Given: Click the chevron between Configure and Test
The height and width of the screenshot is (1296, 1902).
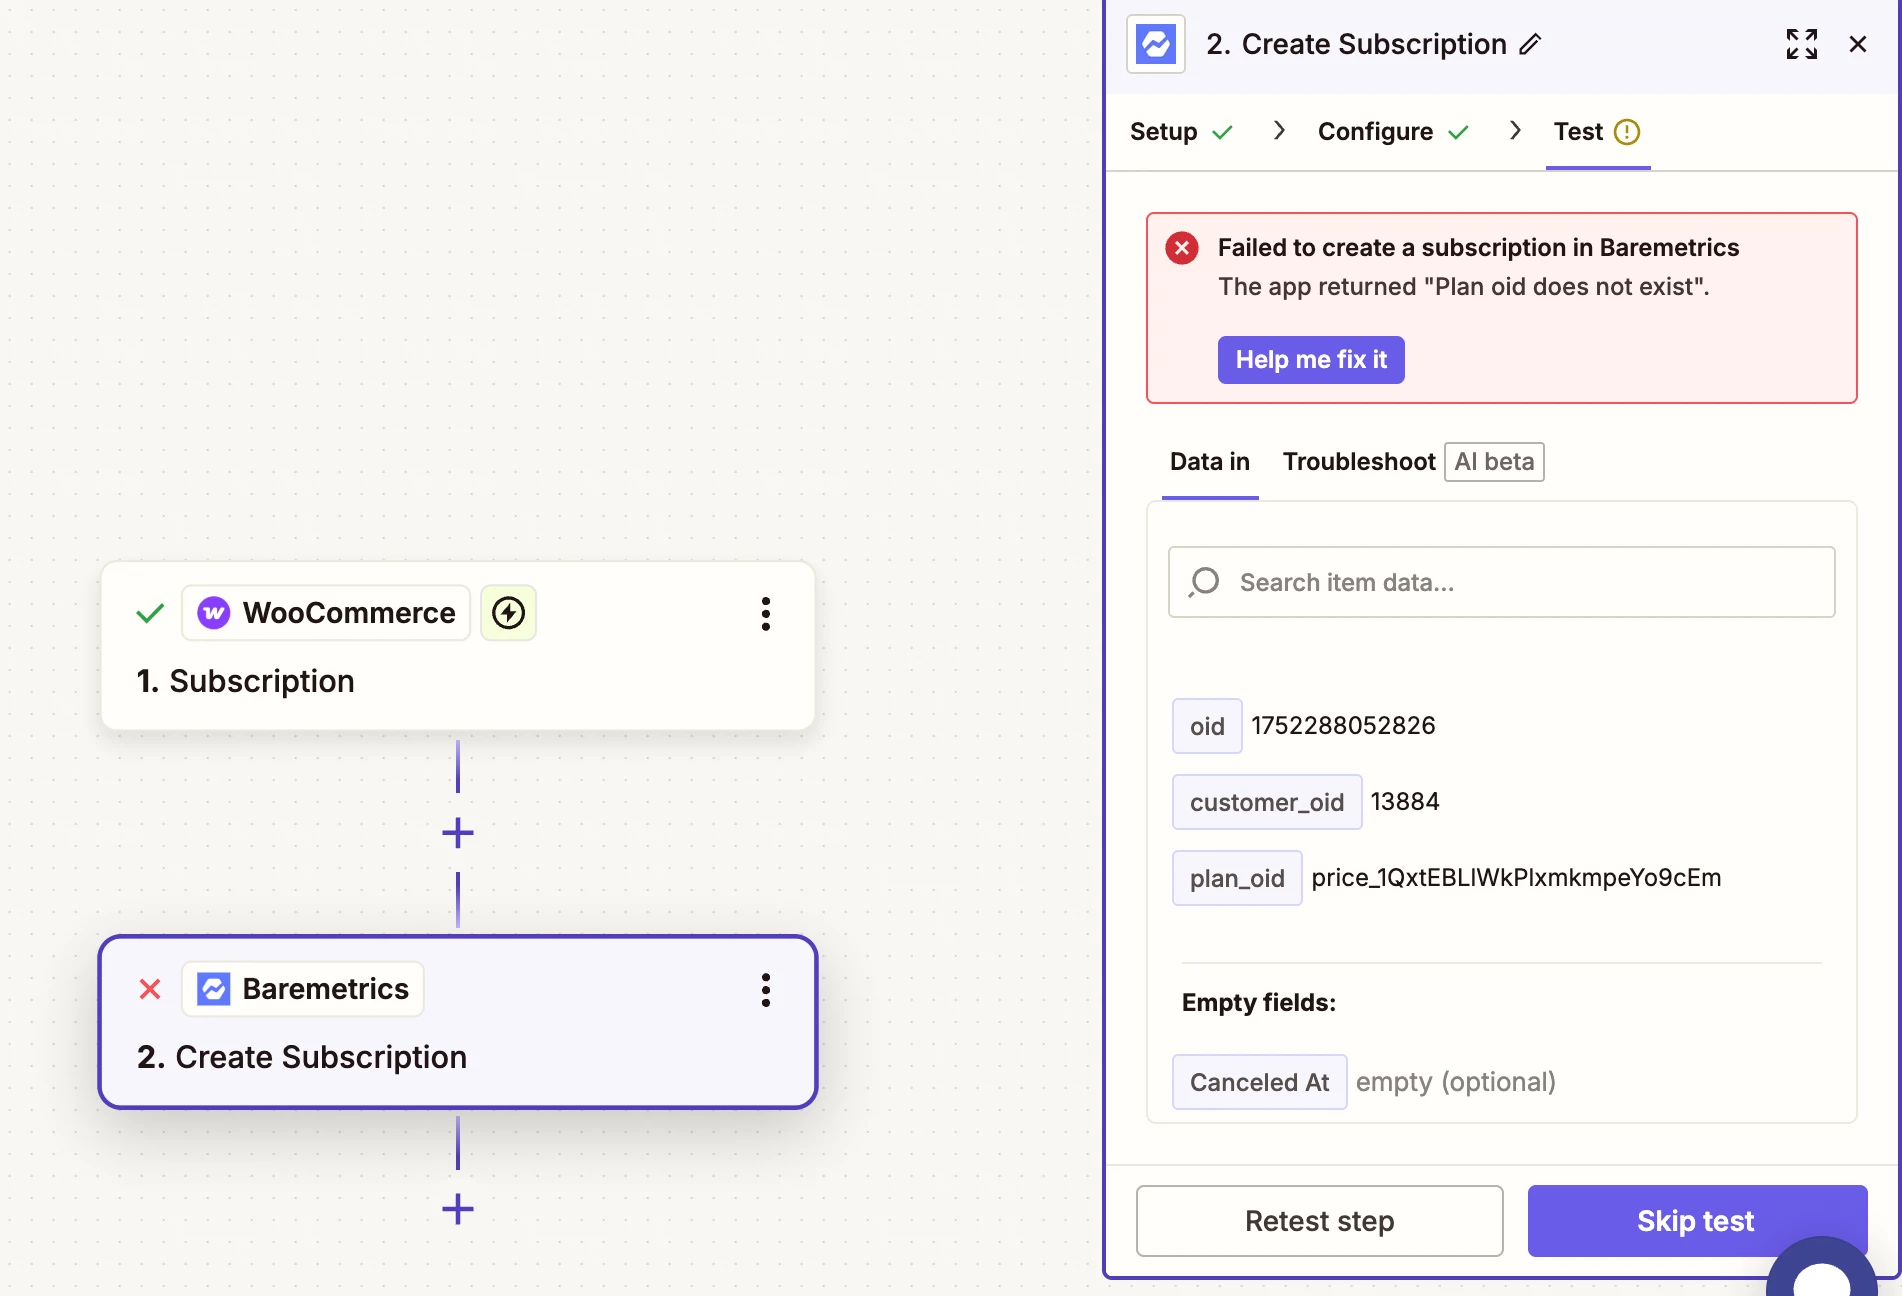Looking at the screenshot, I should click(x=1515, y=131).
